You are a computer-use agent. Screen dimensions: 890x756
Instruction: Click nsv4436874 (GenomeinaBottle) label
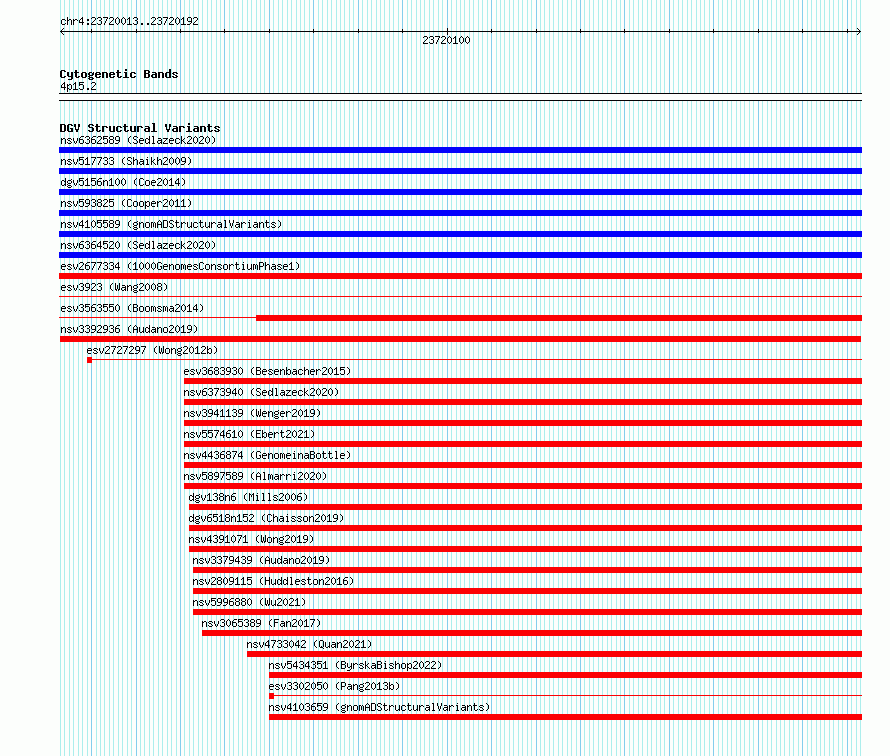(x=267, y=455)
